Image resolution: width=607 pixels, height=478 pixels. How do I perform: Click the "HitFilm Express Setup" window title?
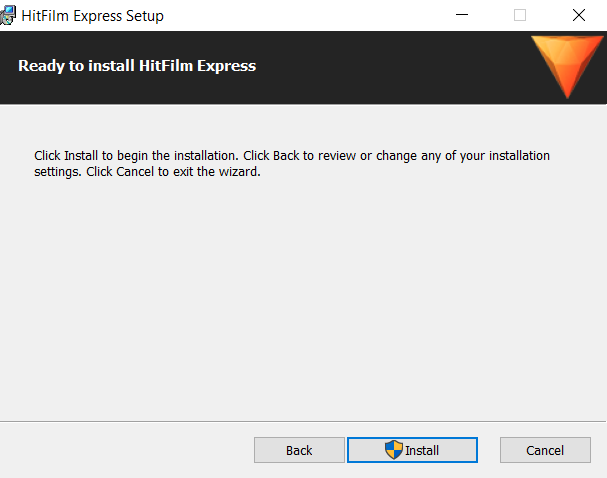93,16
